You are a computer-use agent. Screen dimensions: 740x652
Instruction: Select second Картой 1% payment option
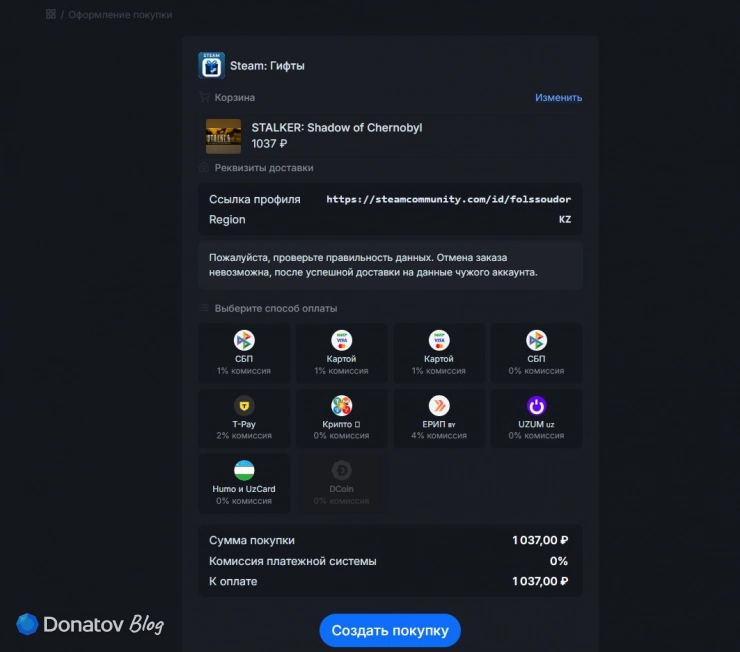[439, 353]
